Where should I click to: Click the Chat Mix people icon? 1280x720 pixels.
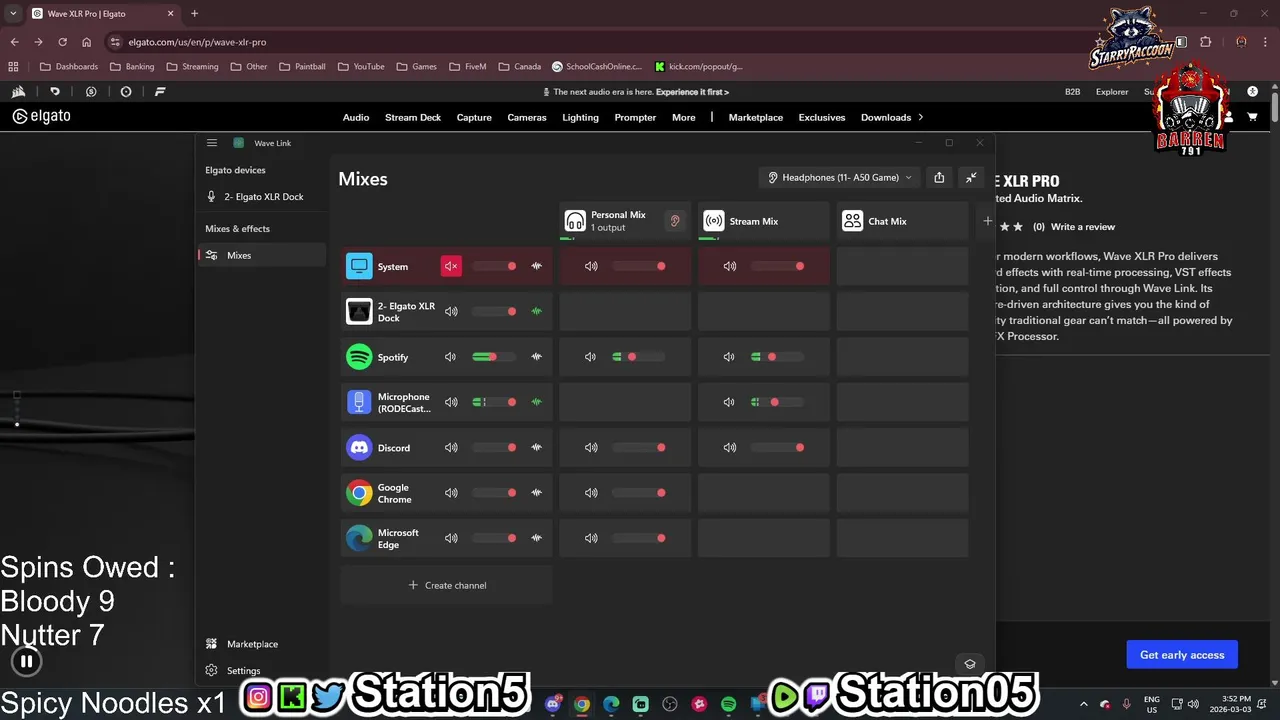click(x=852, y=221)
